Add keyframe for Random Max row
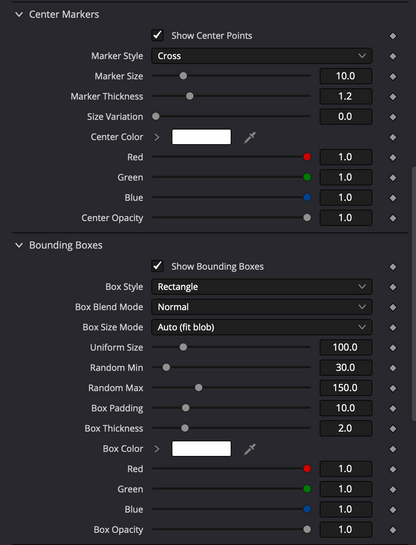Image resolution: width=416 pixels, height=545 pixels. point(393,388)
